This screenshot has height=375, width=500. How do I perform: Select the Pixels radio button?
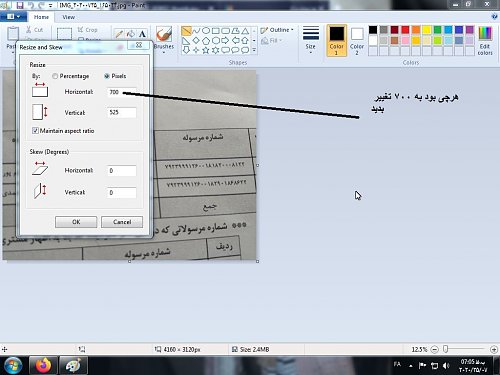pos(107,76)
